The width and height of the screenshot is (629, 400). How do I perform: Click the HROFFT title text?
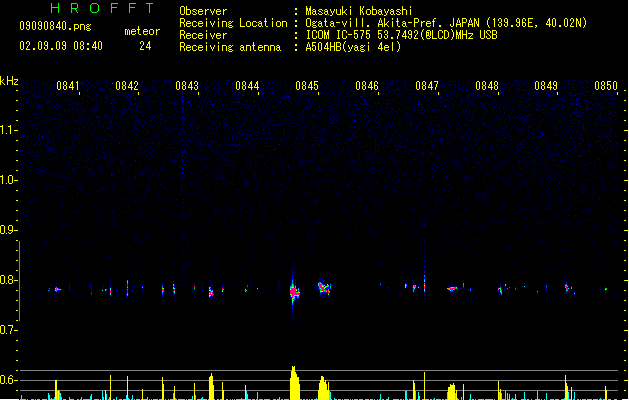click(x=103, y=8)
